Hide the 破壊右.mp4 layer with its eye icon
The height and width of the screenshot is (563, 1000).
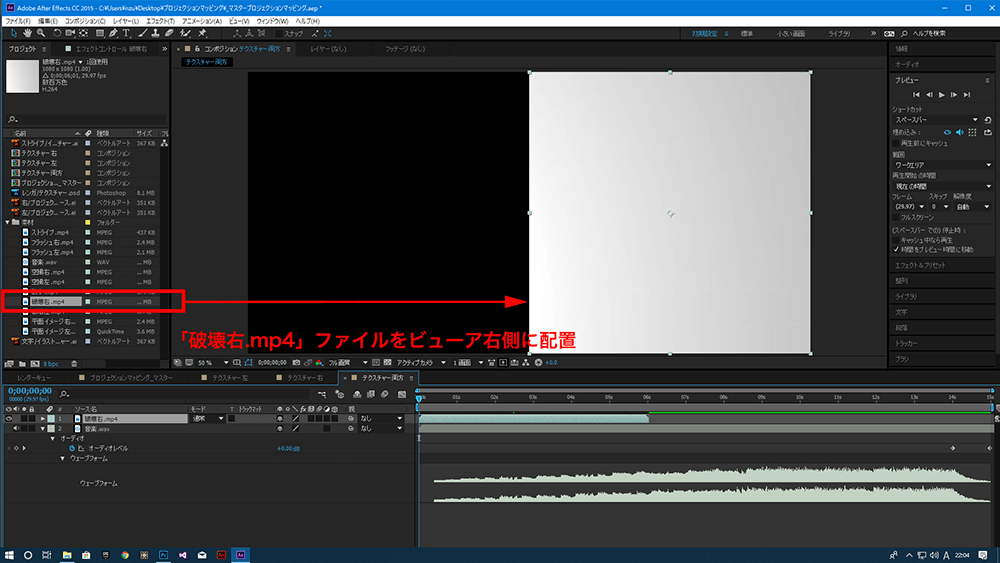pos(9,418)
